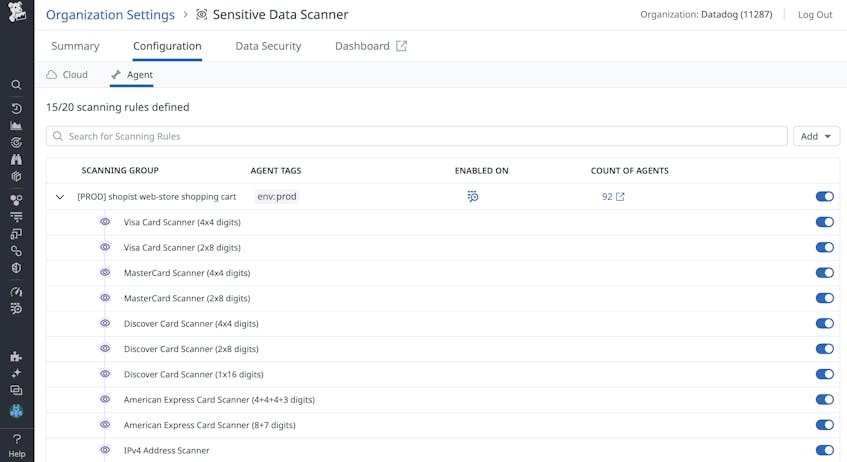Click the Help question mark icon
Viewport: 847px width, 462px height.
click(16, 439)
